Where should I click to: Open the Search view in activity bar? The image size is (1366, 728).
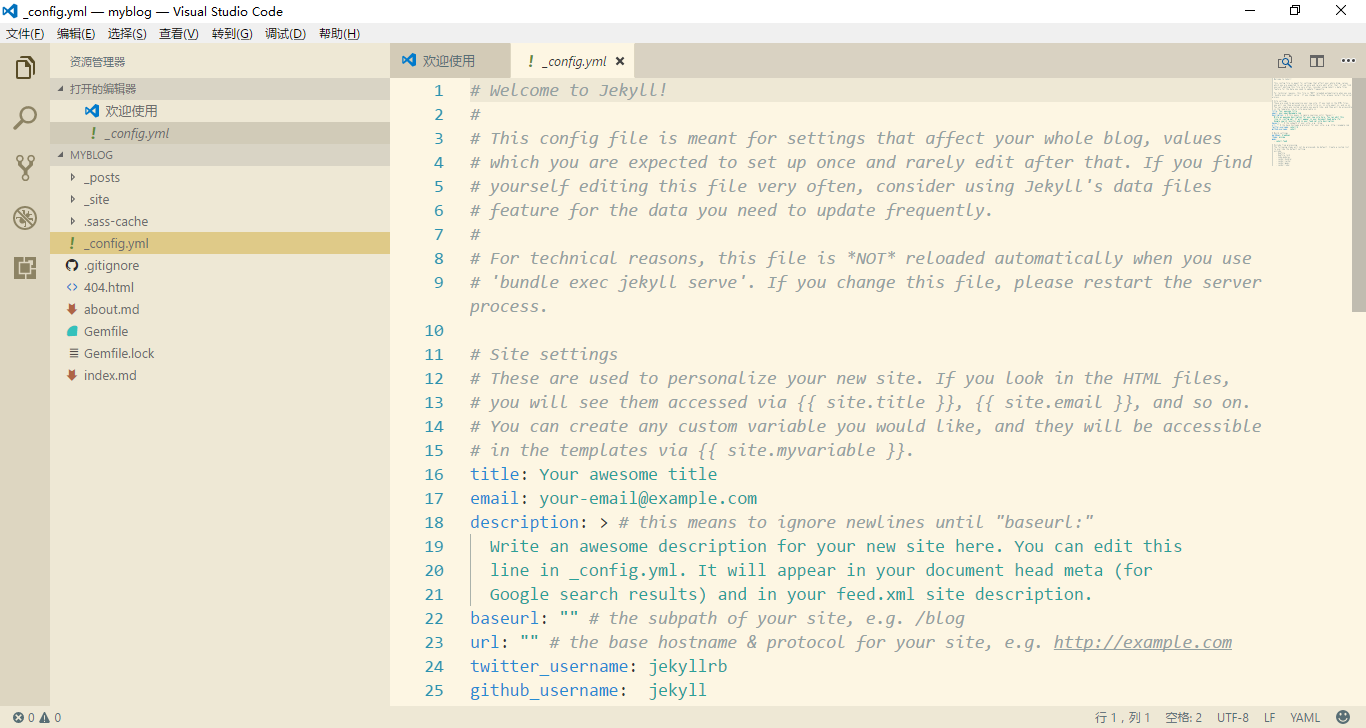pos(25,118)
